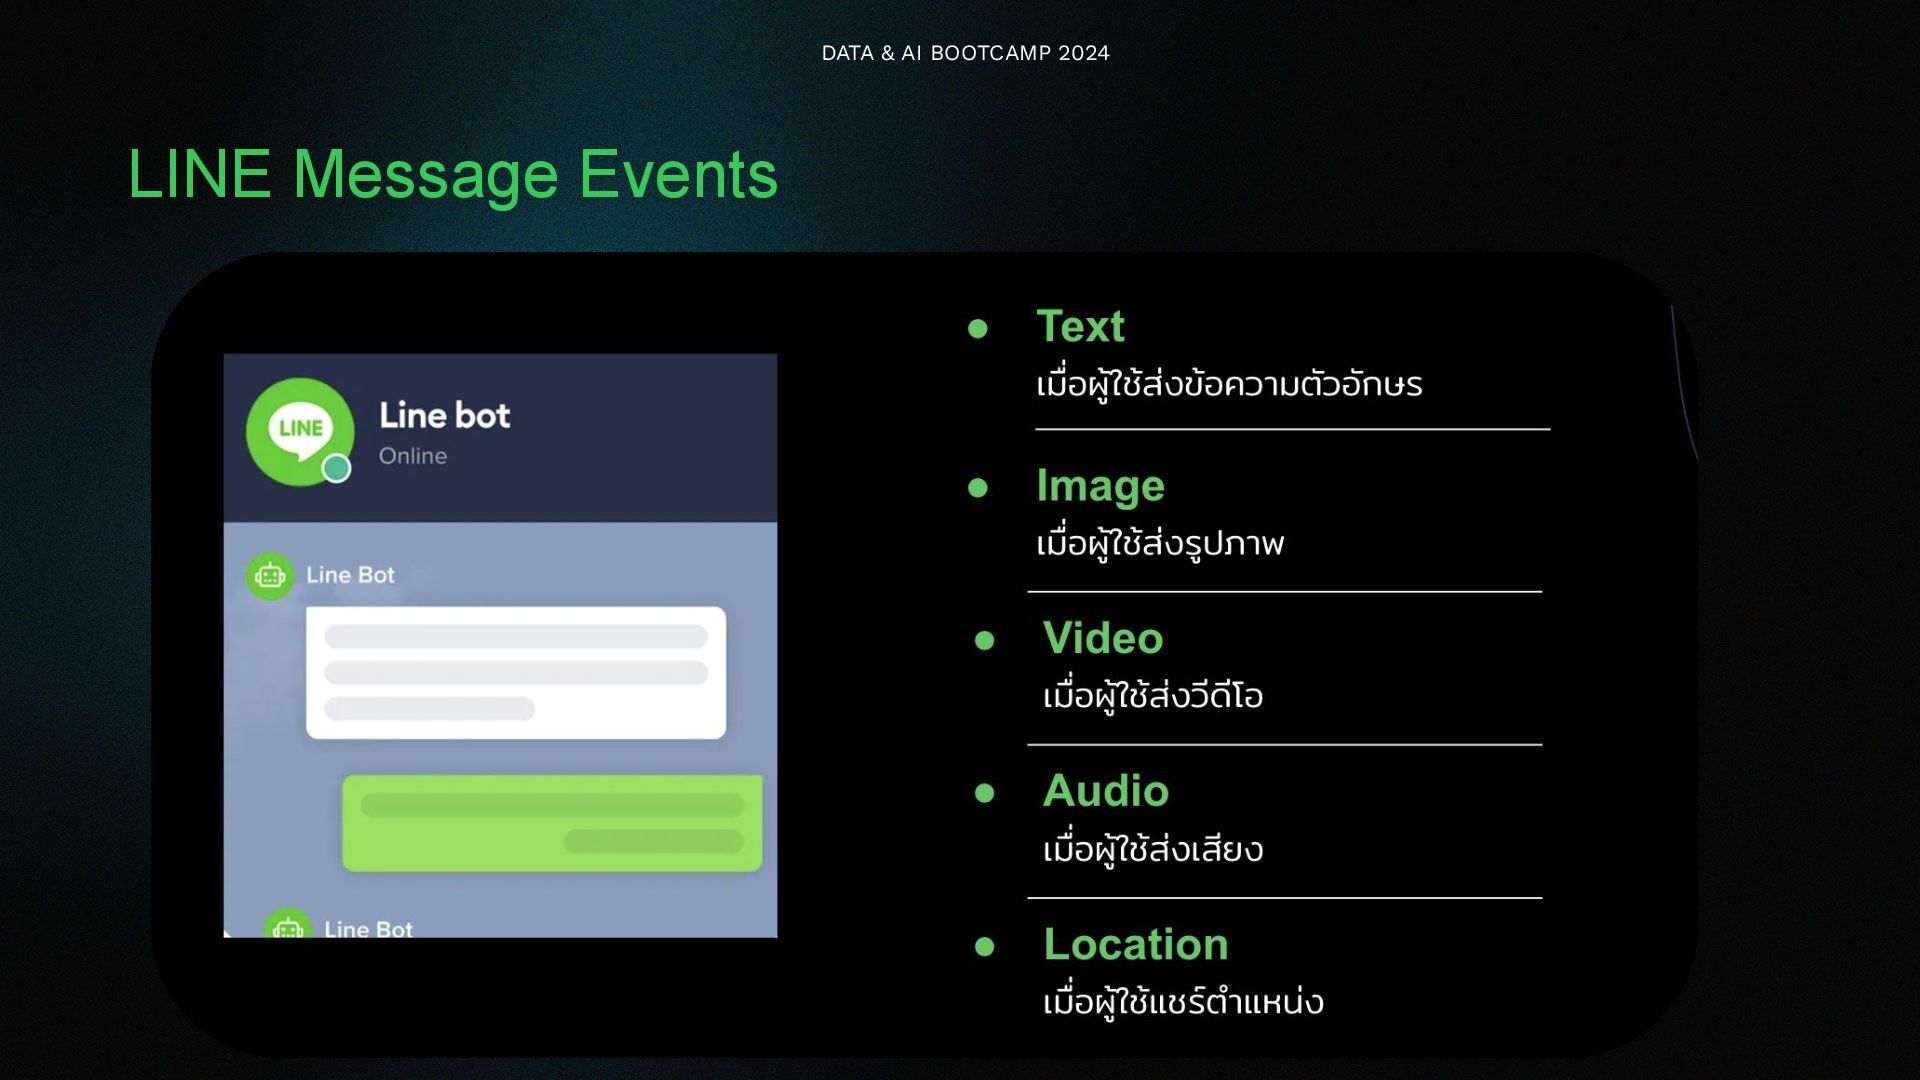Click the description 'เมื่อผู้ใช้ส่งข้อความตัวอักษร'
This screenshot has height=1080, width=1920.
point(1229,384)
